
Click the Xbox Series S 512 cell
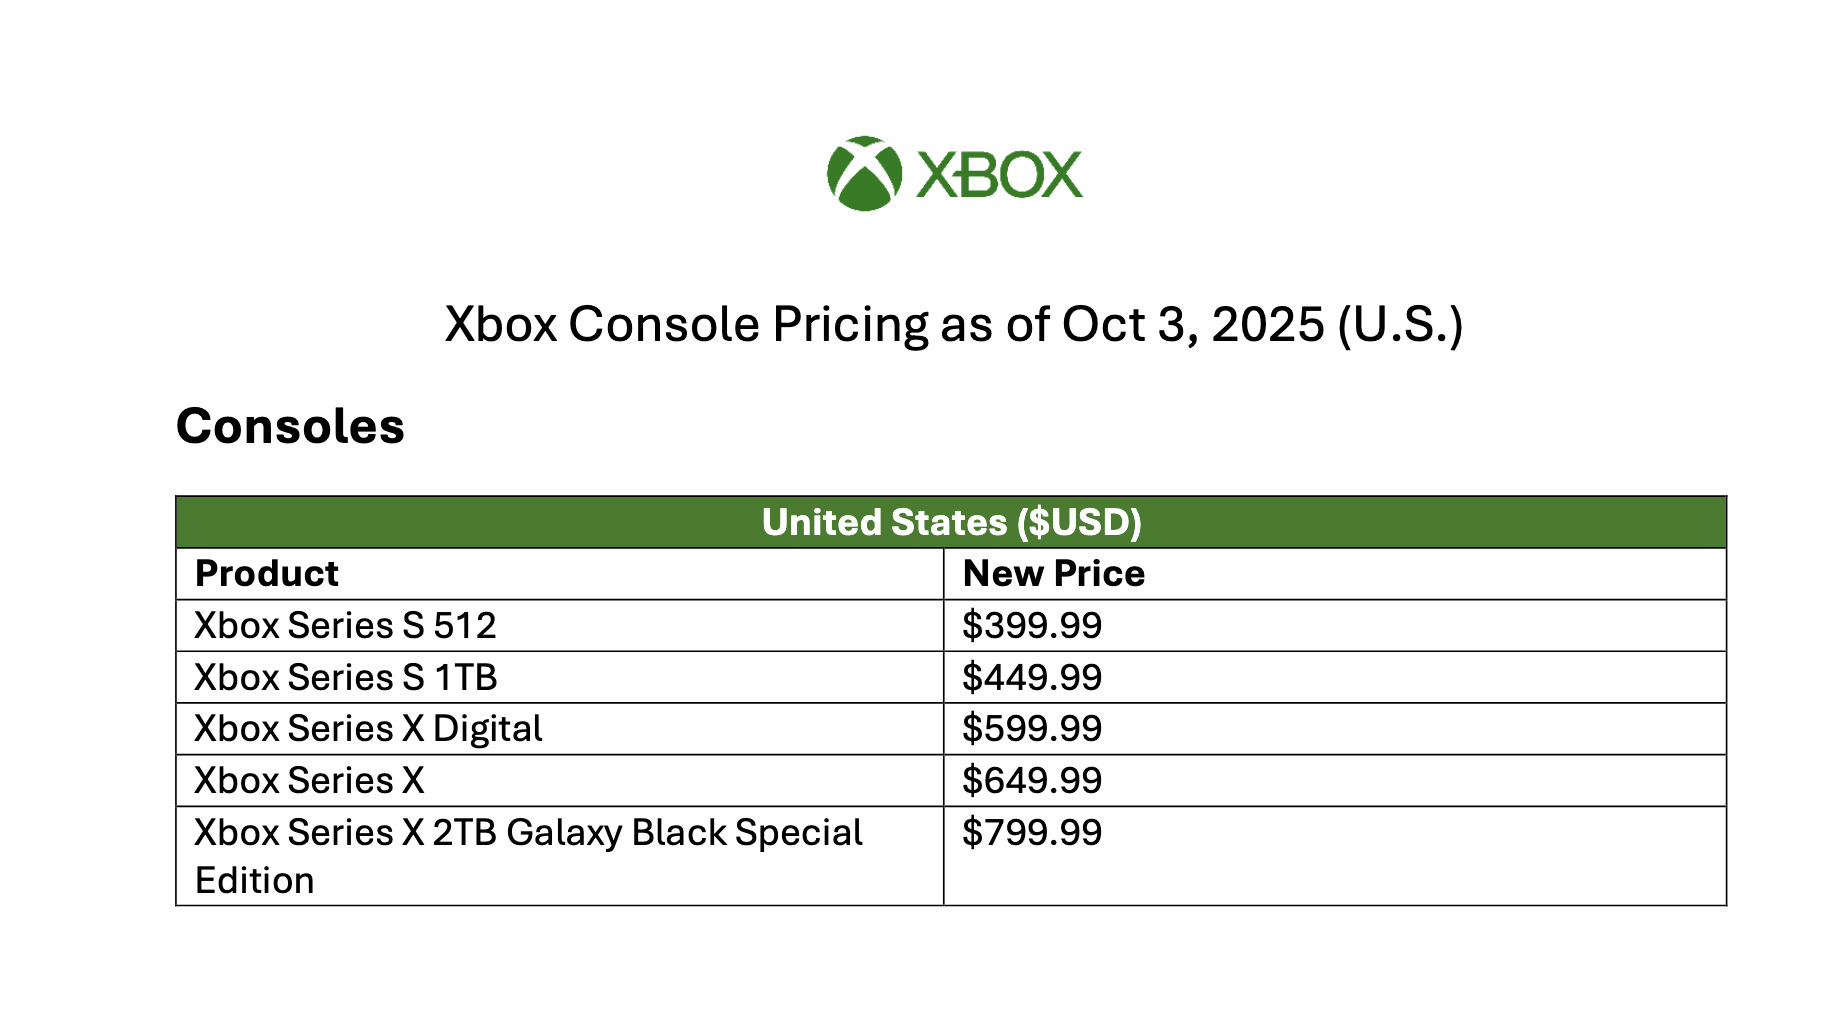(x=560, y=626)
